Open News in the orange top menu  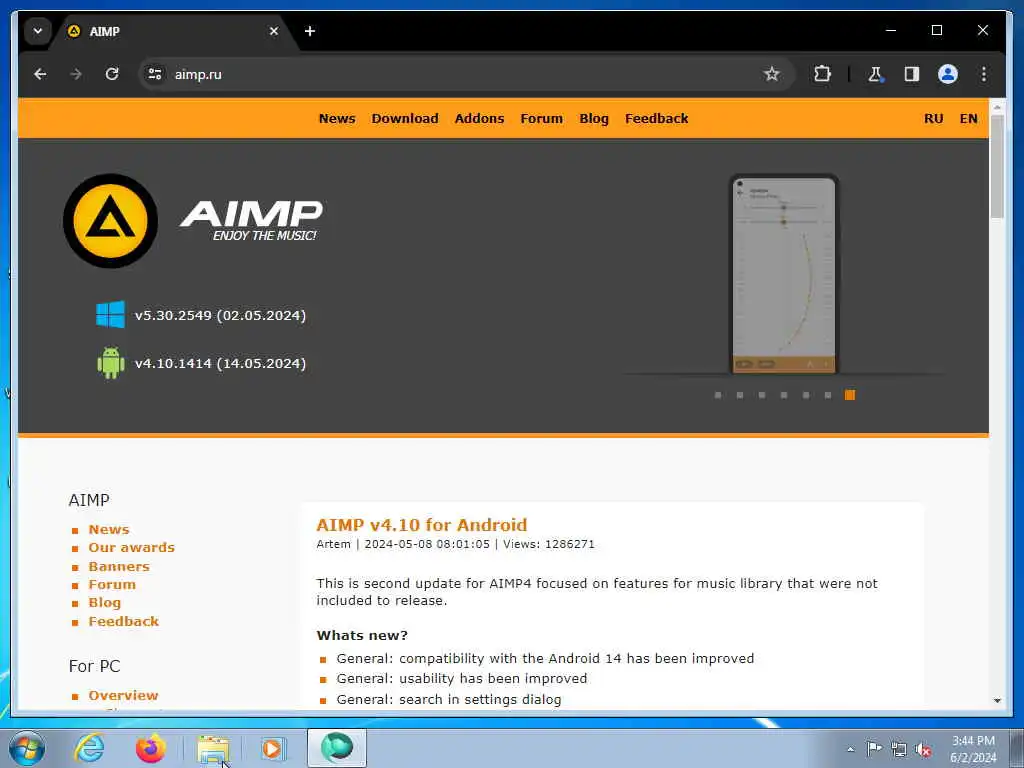click(x=337, y=119)
